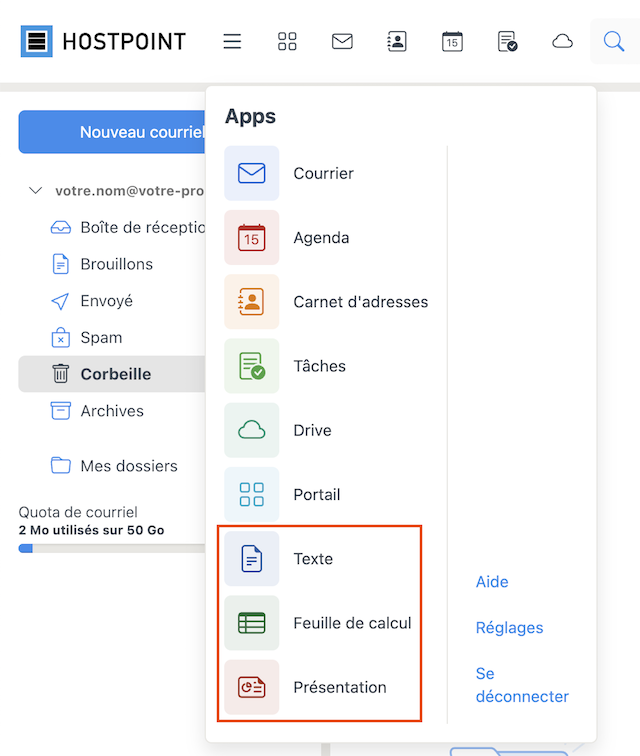Click the Drive cloud icon tile
This screenshot has width=640, height=756.
(252, 430)
